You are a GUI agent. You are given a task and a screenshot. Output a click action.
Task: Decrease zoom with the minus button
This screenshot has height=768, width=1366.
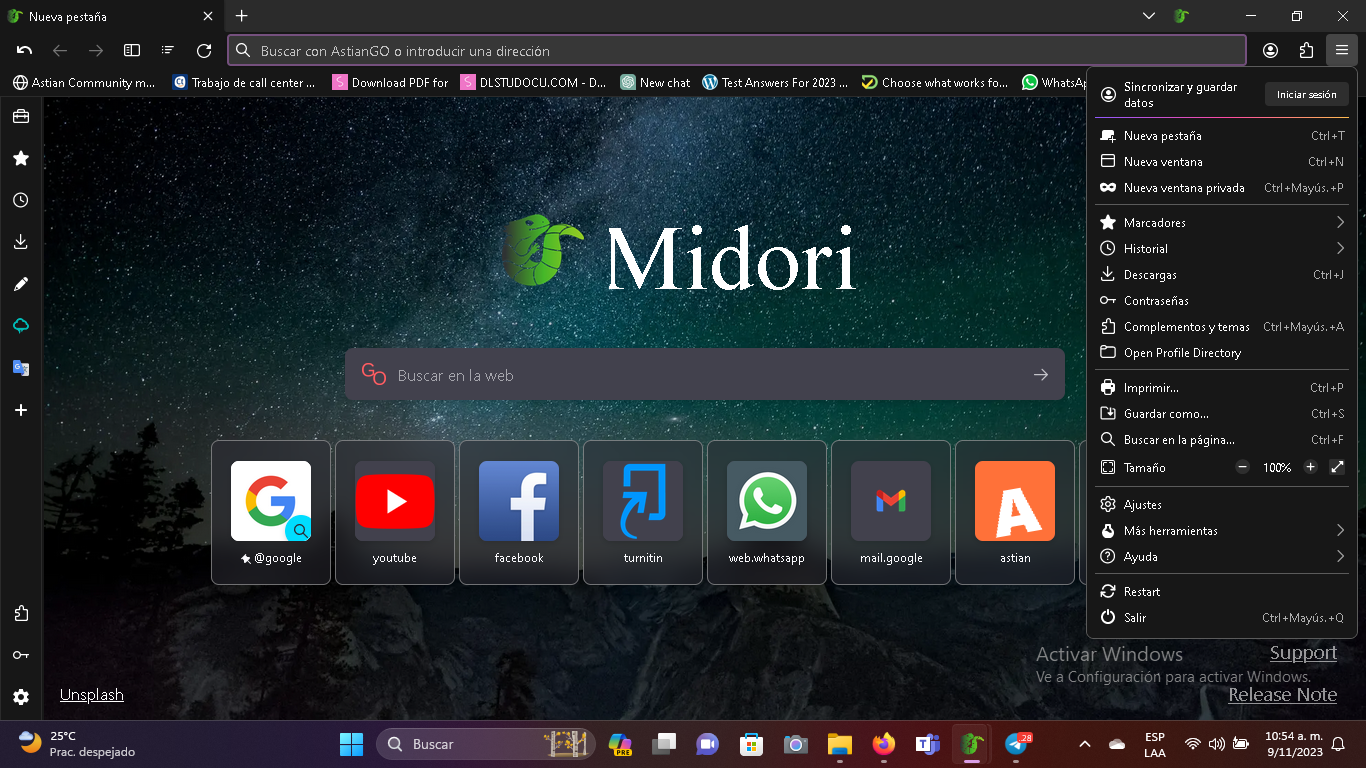1243,467
